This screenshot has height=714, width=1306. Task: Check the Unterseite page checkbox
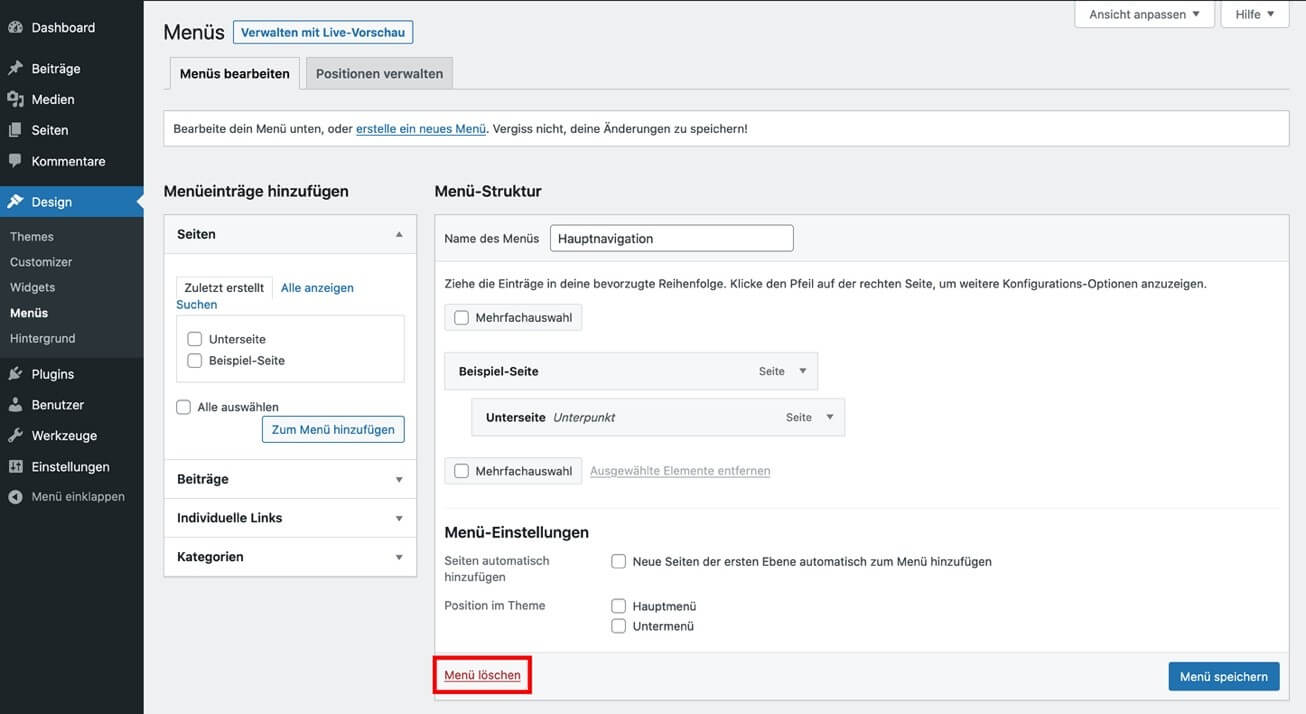click(195, 339)
